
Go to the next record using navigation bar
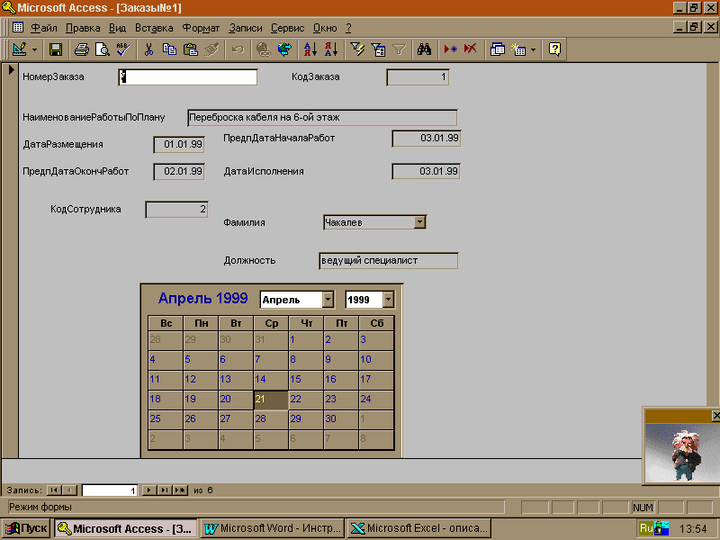(x=149, y=490)
